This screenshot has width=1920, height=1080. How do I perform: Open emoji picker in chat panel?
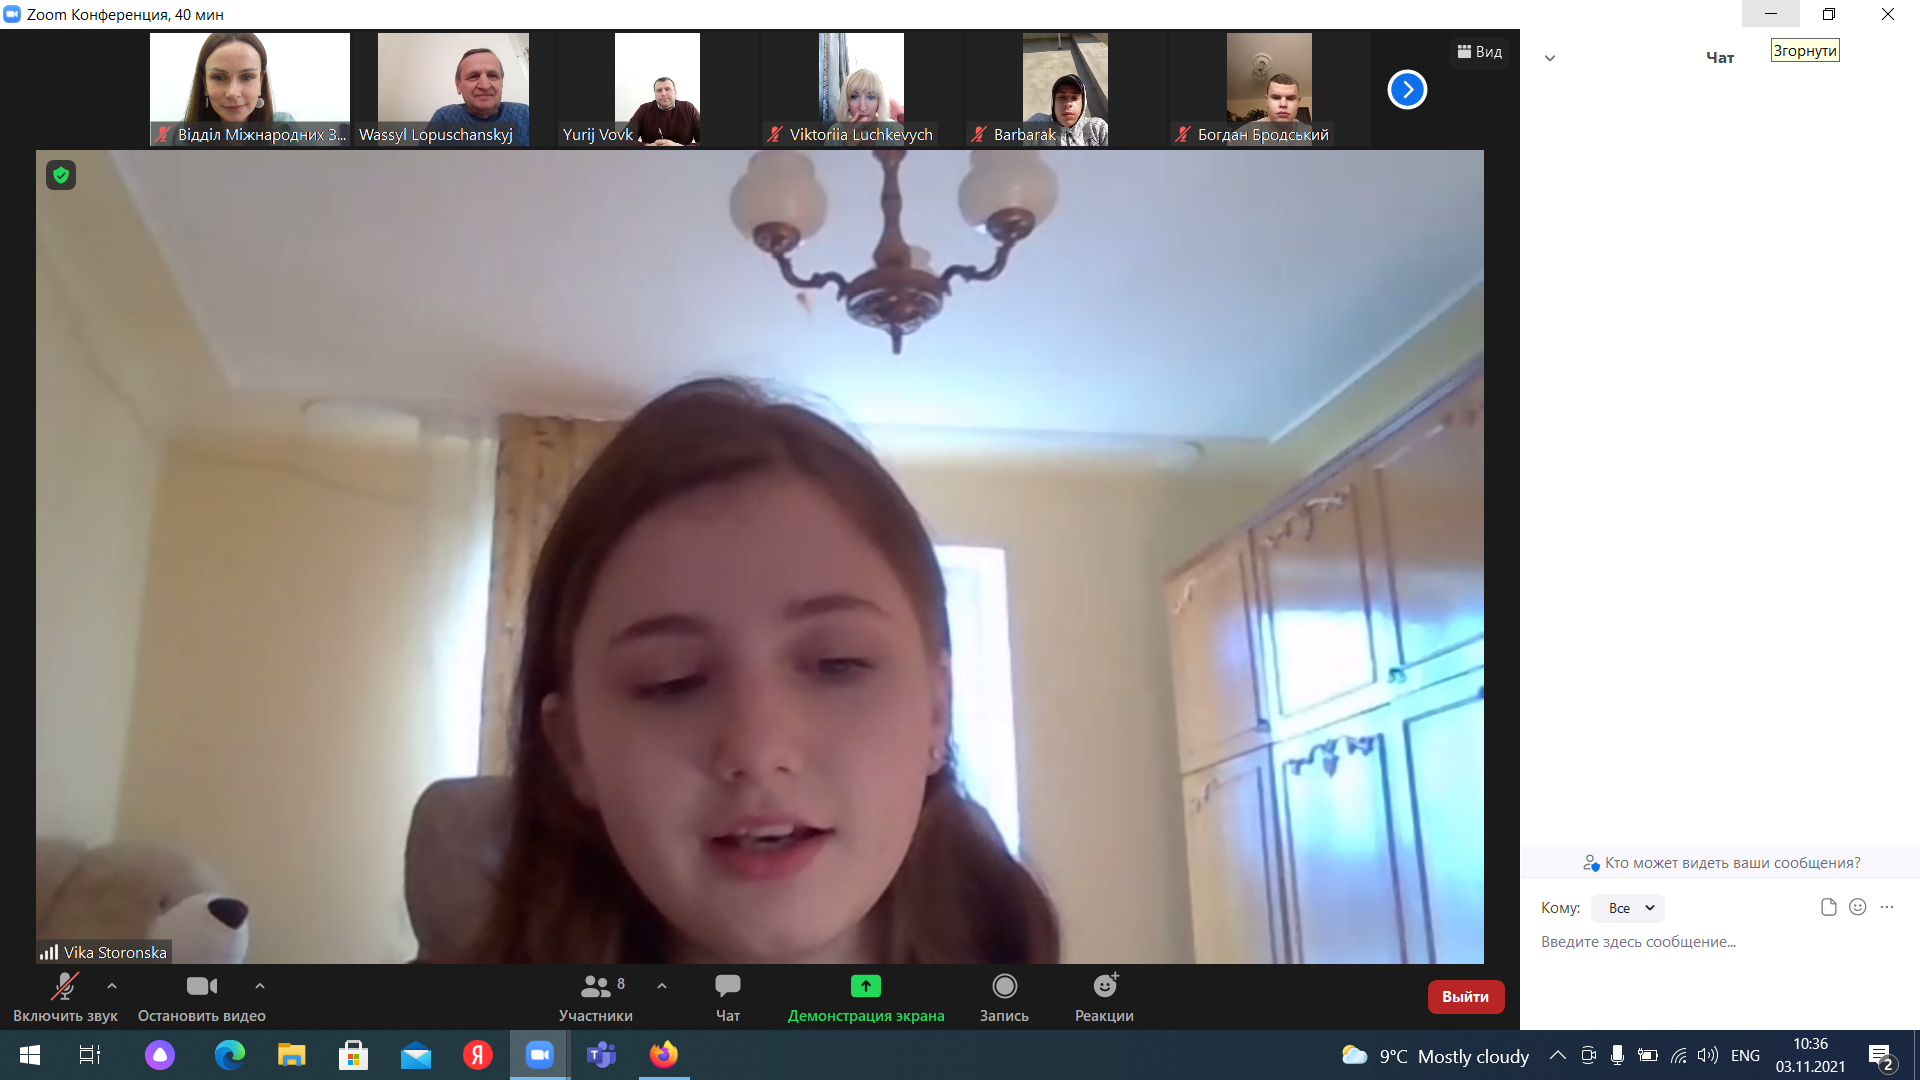pos(1857,907)
